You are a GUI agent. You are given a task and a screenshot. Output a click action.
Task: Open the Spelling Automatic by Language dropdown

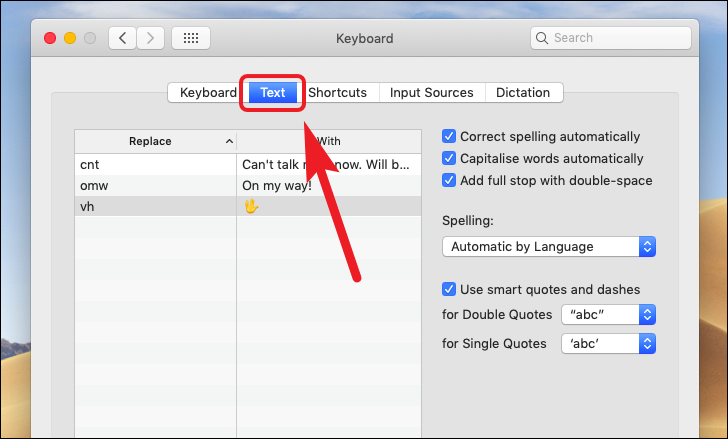pos(549,246)
